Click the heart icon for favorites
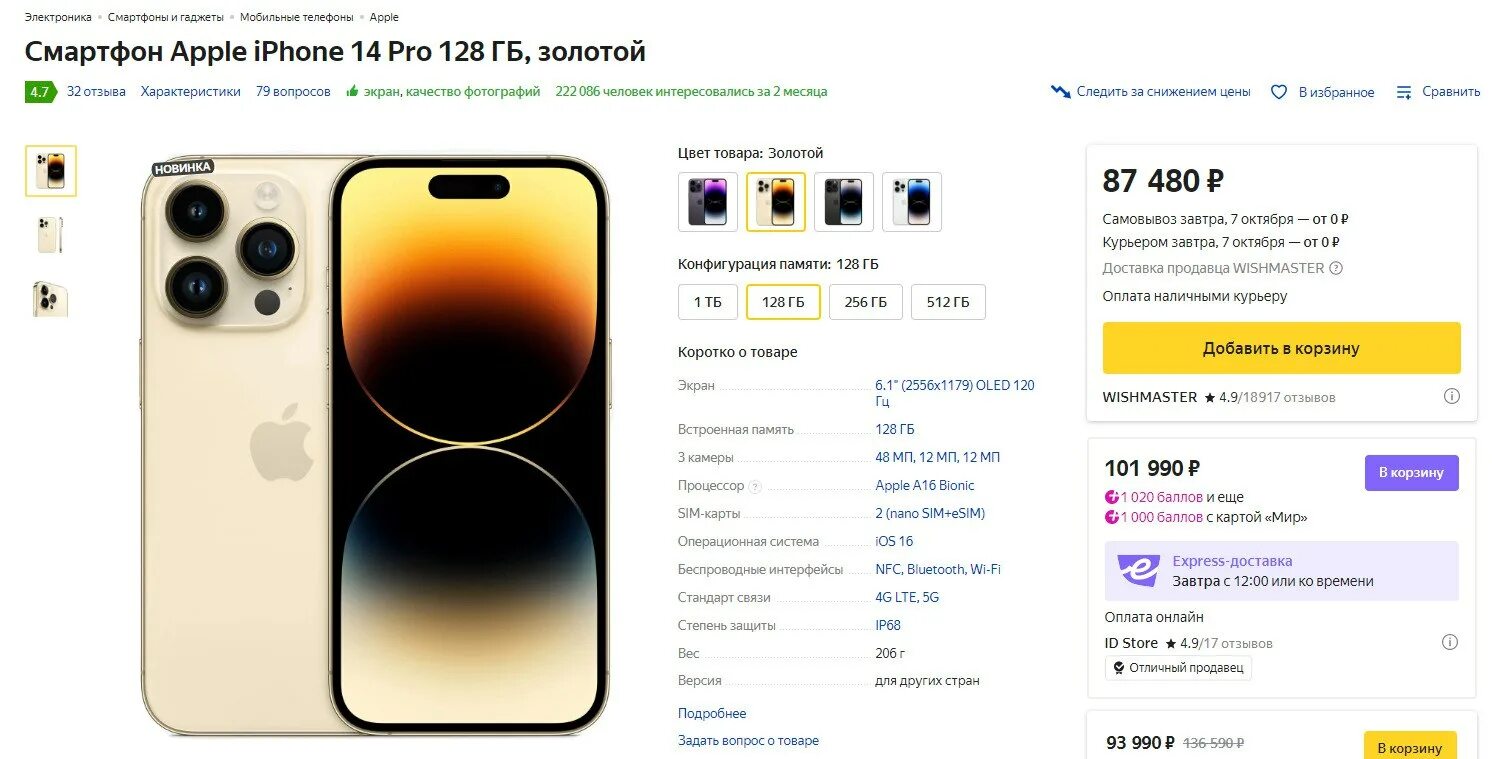Screen dimensions: 1492x759 tap(1278, 92)
